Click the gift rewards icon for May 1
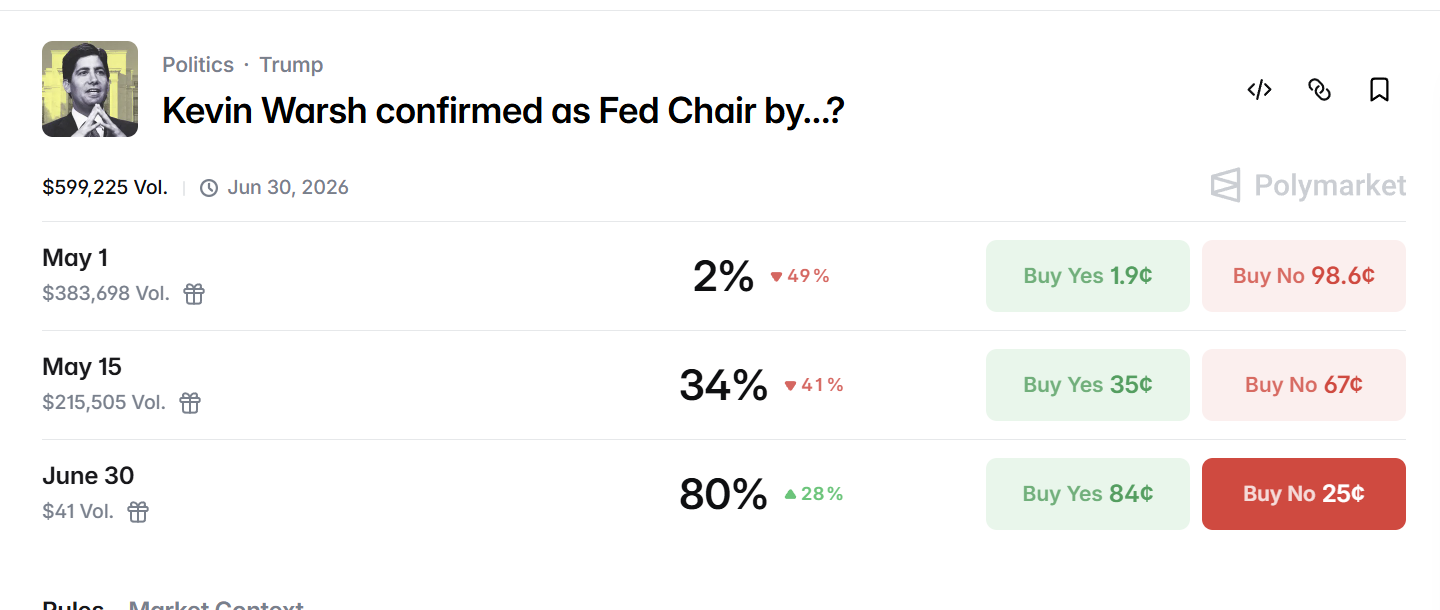The height and width of the screenshot is (610, 1440). point(194,294)
